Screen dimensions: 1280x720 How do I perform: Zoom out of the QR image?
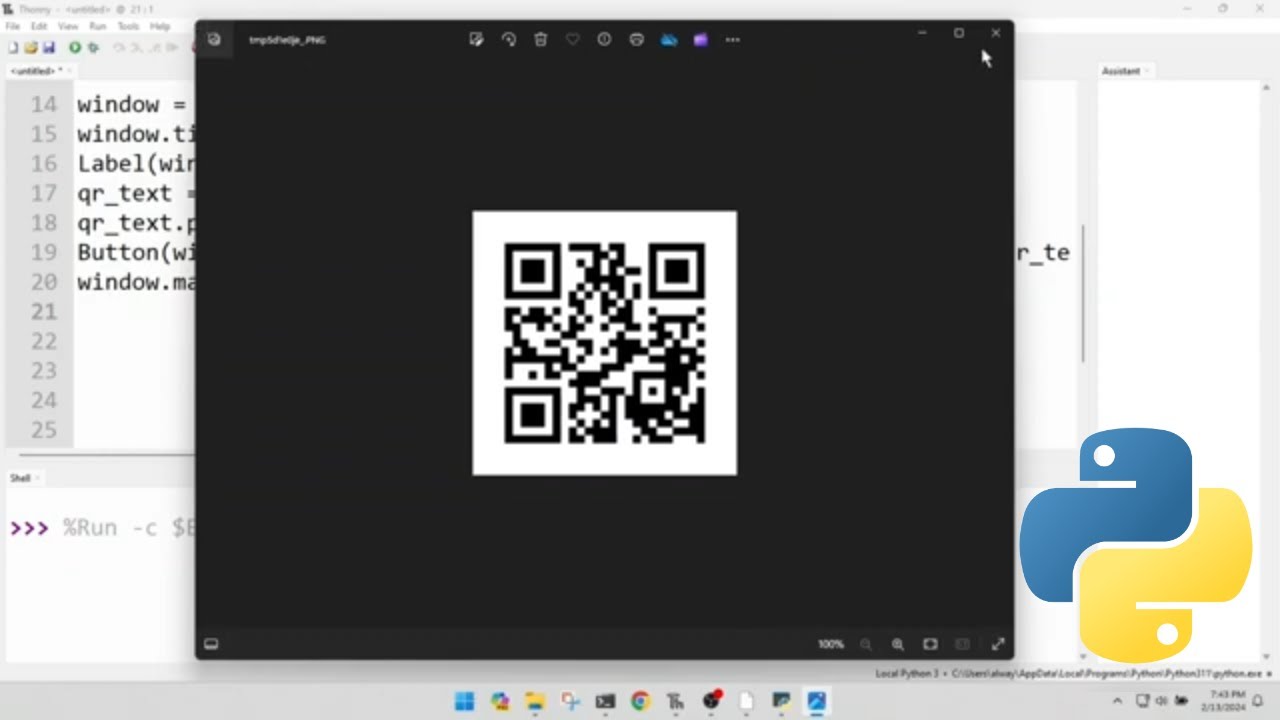[x=866, y=644]
